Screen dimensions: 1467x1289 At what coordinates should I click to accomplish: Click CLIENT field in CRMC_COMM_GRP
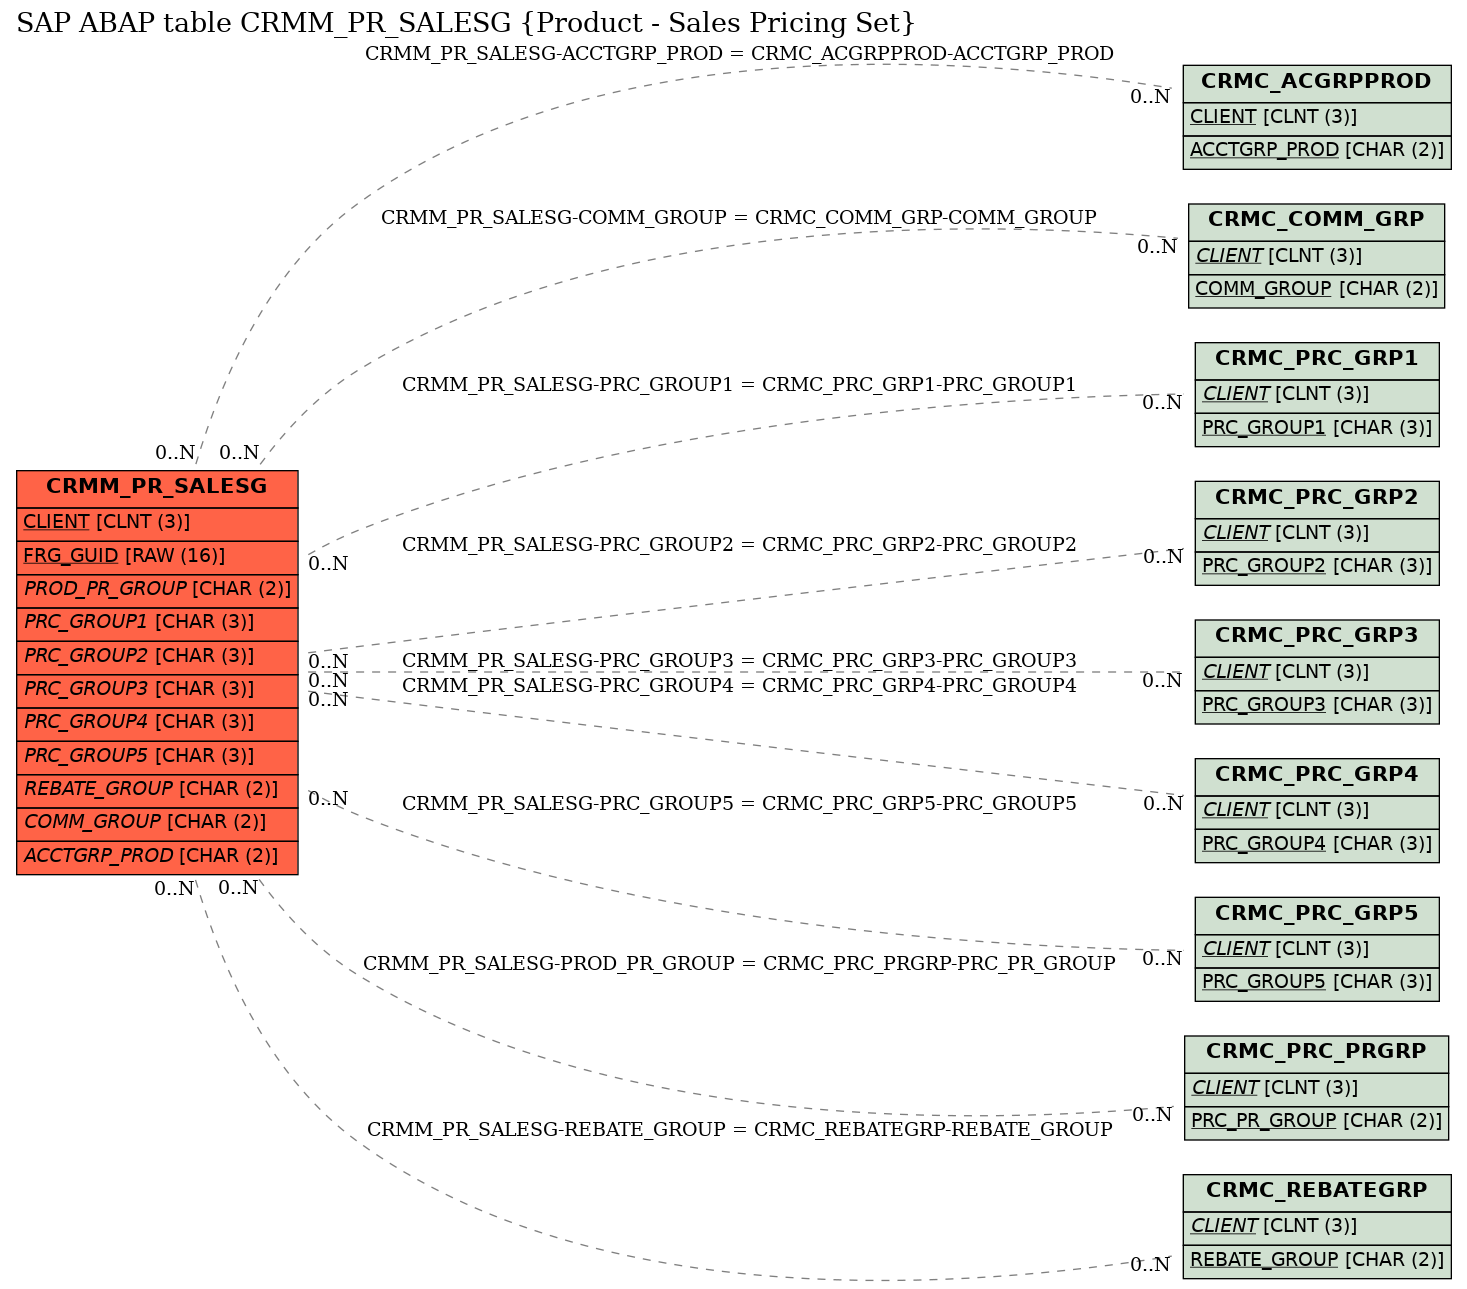pyautogui.click(x=1316, y=257)
